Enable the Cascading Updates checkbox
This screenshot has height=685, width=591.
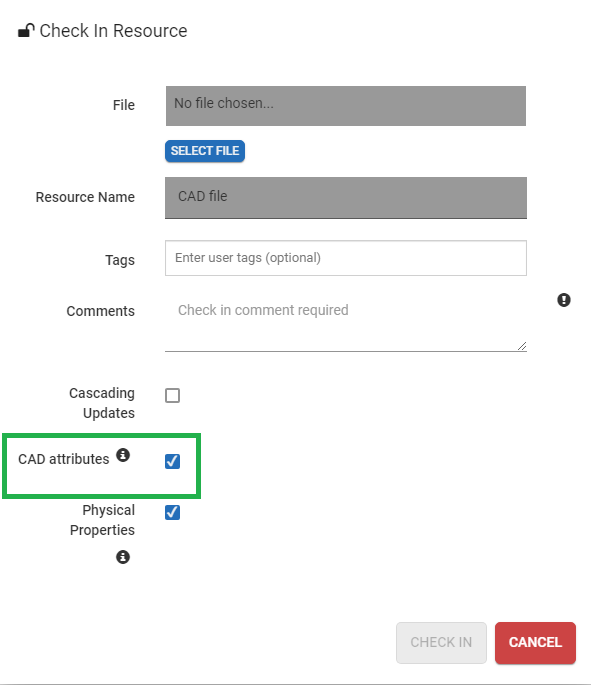(x=173, y=395)
